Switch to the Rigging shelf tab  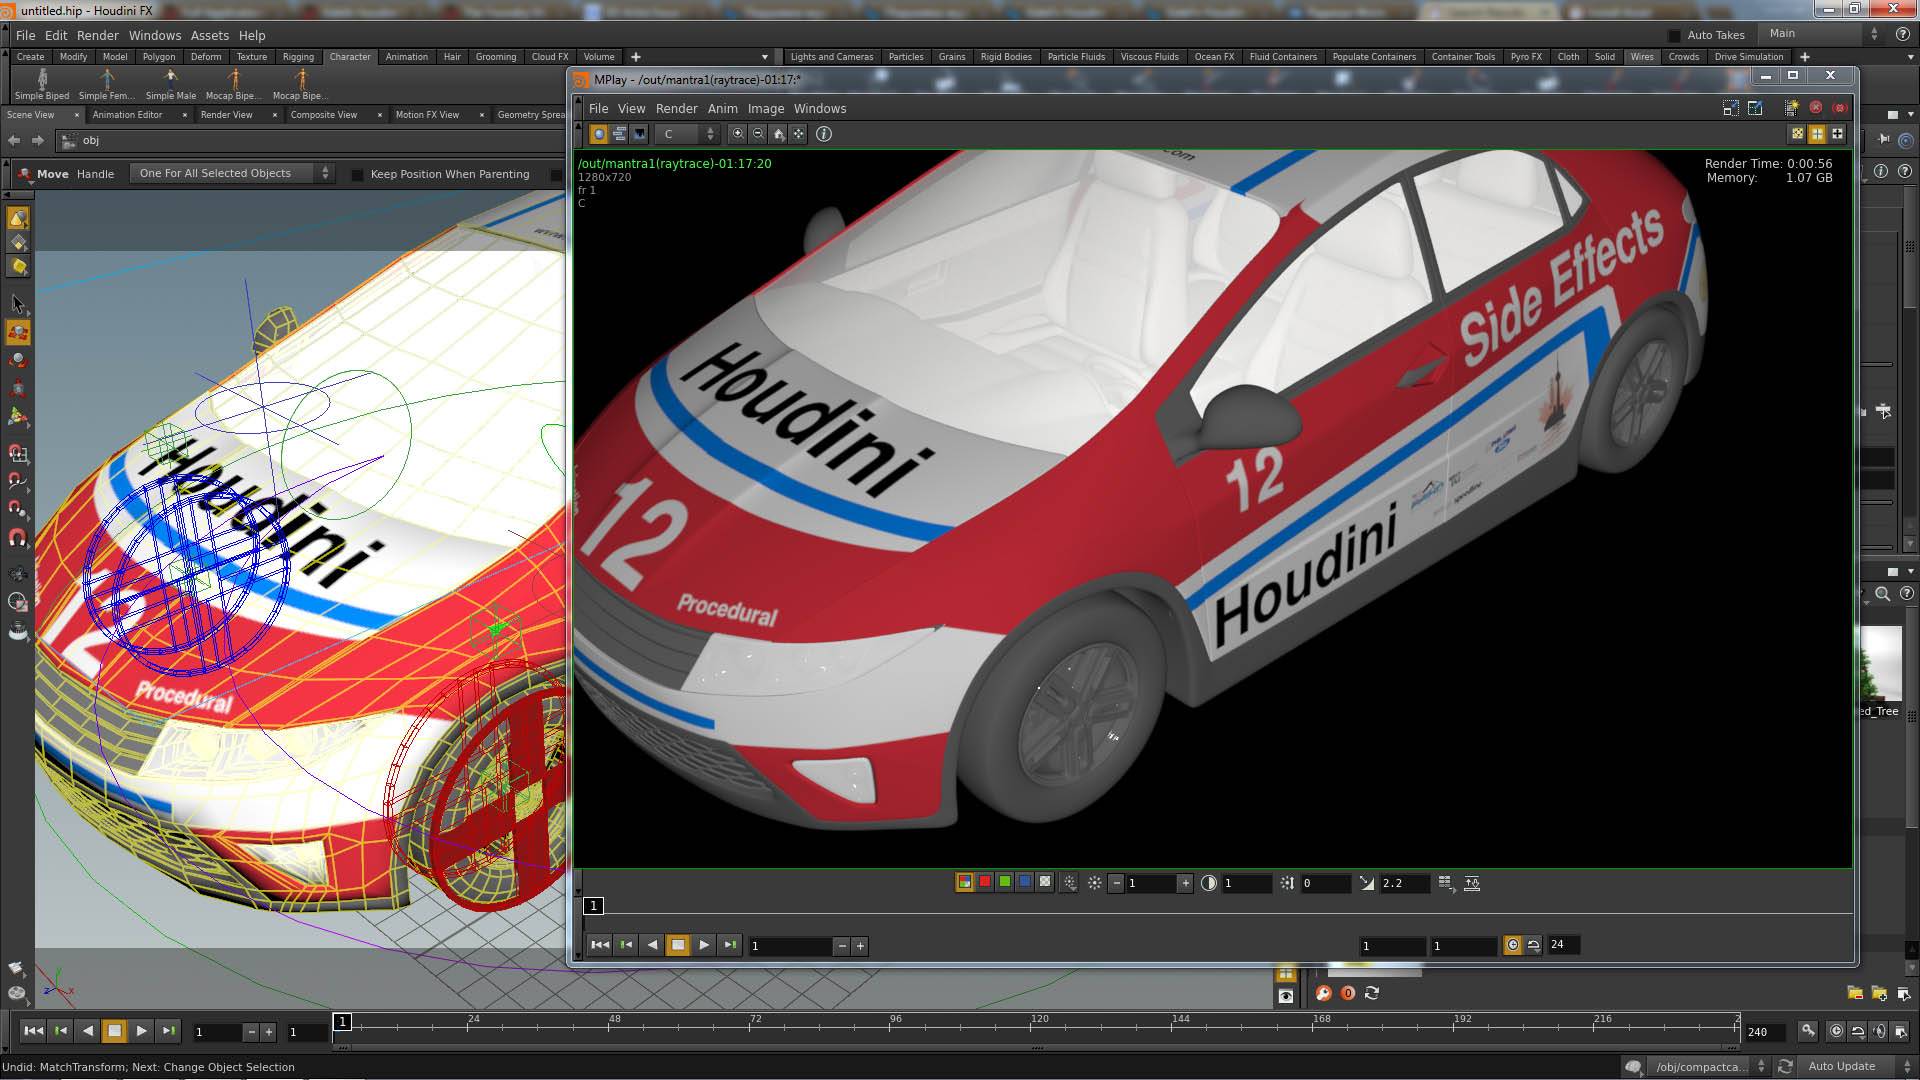tap(298, 57)
